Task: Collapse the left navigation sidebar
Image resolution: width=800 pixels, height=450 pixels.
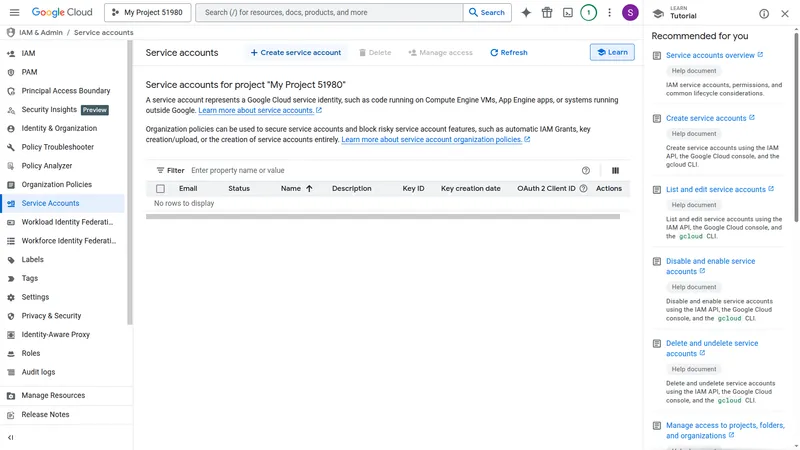Action: coord(11,437)
